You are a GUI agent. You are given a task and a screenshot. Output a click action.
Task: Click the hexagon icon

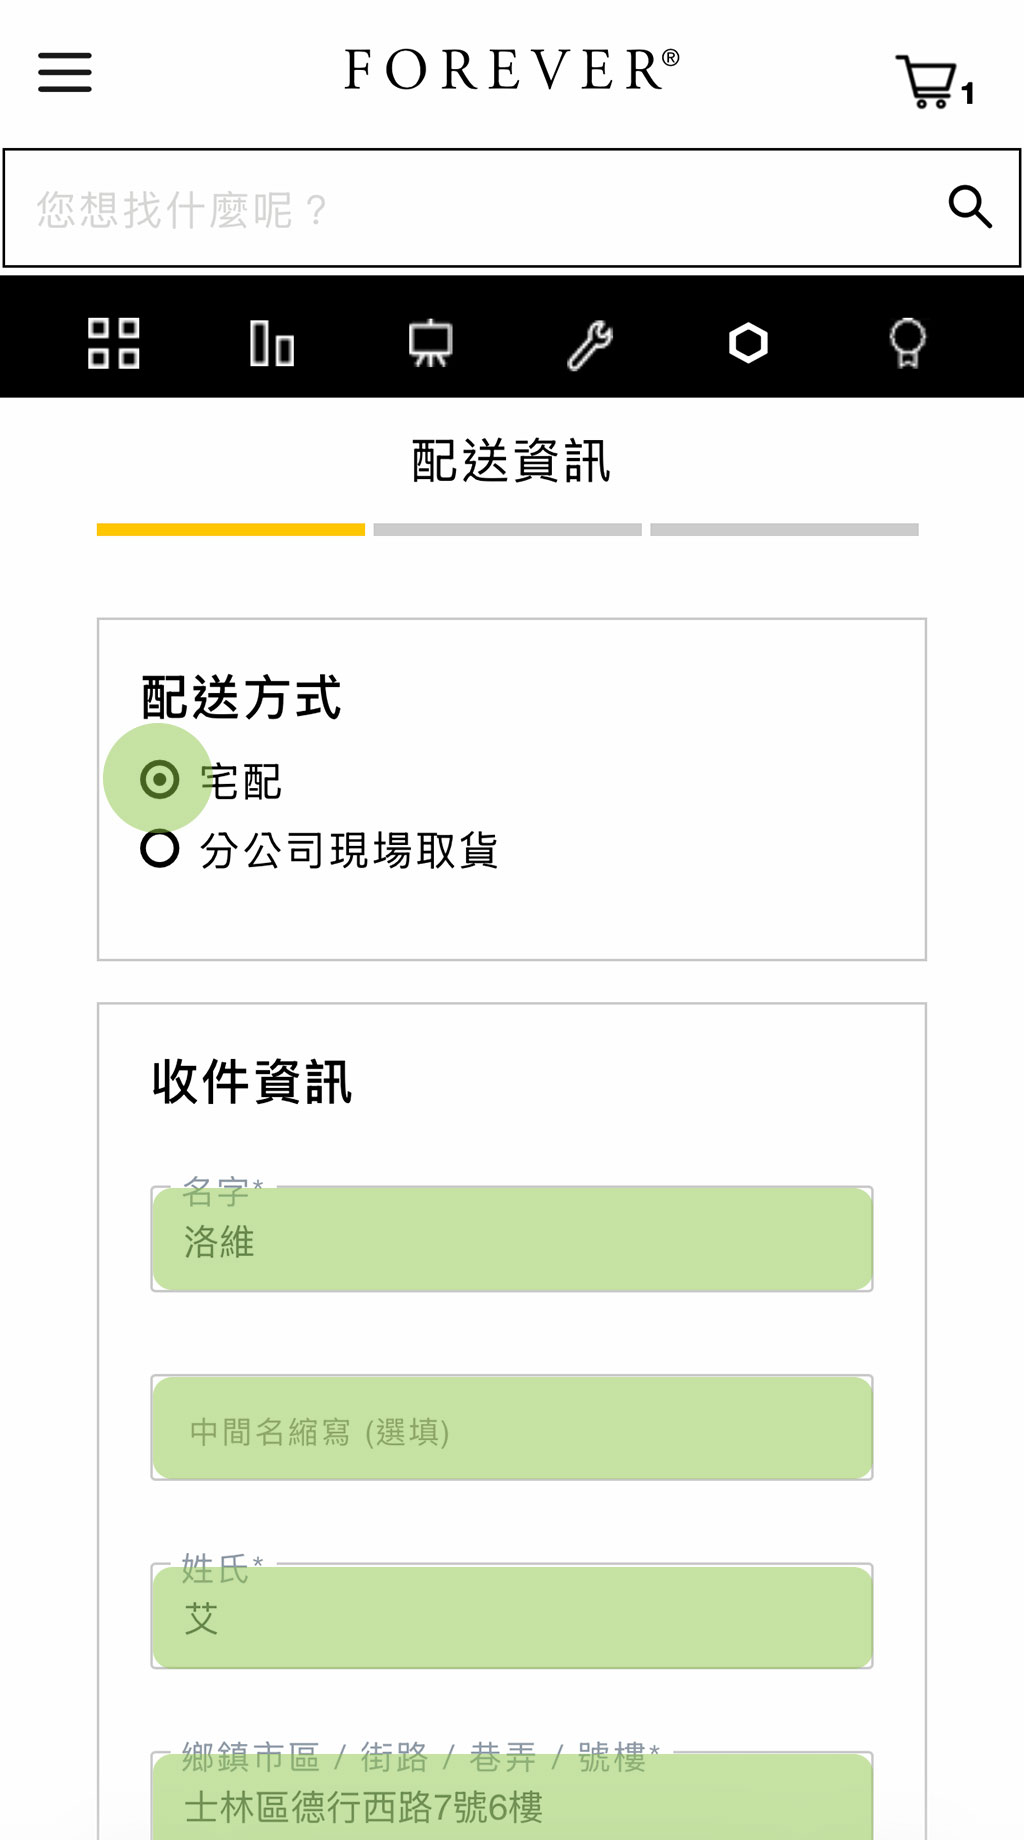click(748, 343)
